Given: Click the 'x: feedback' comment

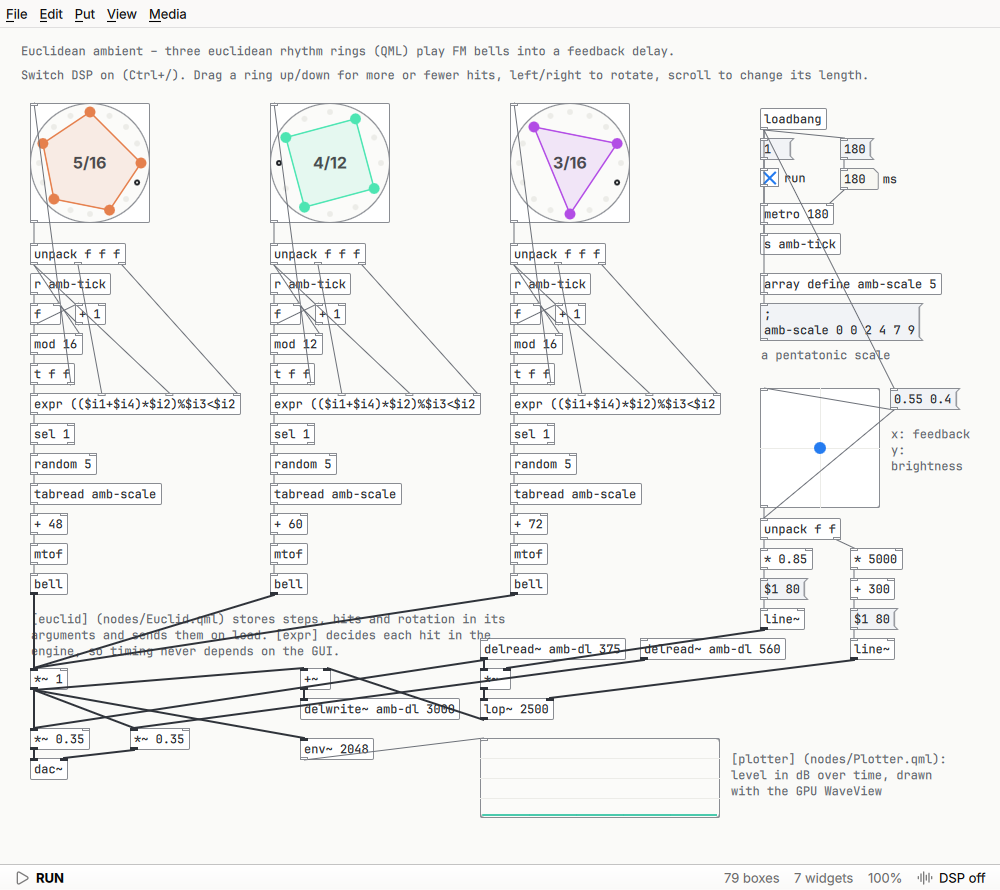Looking at the screenshot, I should pyautogui.click(x=930, y=434).
